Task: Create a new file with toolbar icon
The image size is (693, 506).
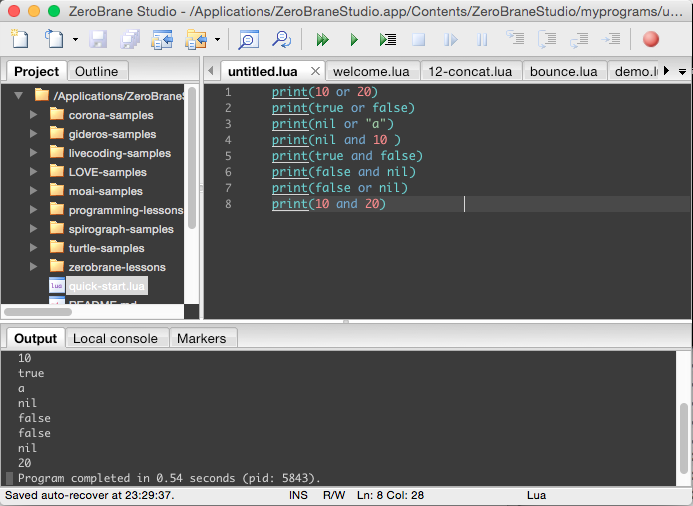Action: [20, 39]
